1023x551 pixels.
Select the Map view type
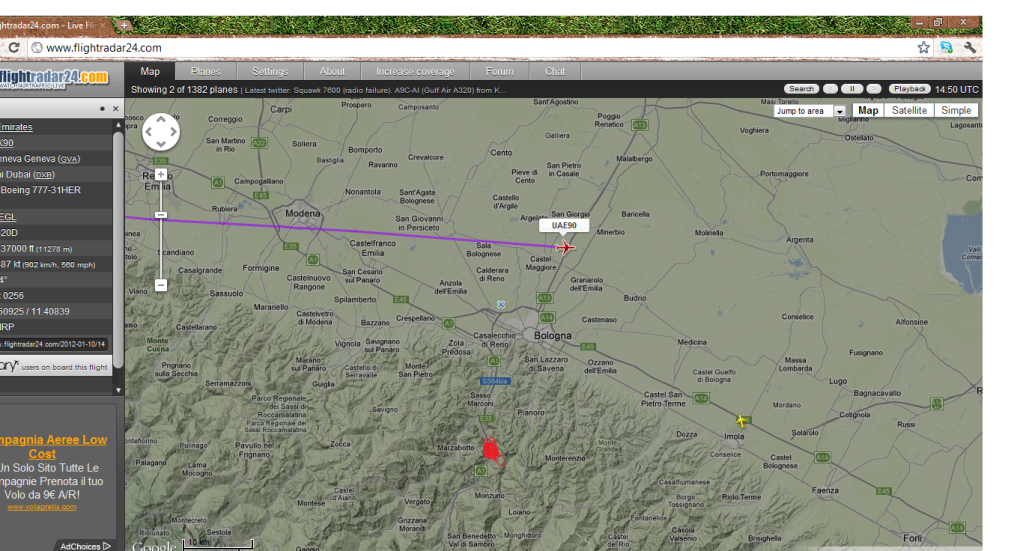[x=868, y=111]
